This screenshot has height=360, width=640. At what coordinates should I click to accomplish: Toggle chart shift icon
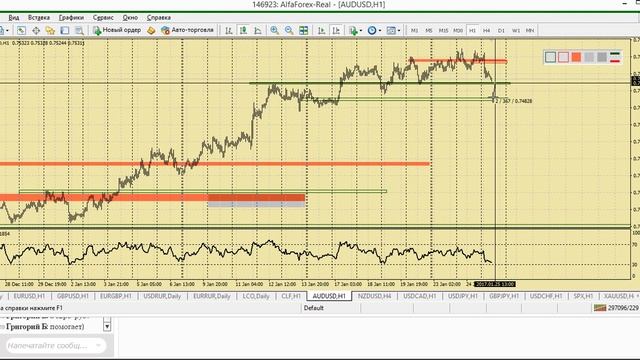(x=336, y=31)
